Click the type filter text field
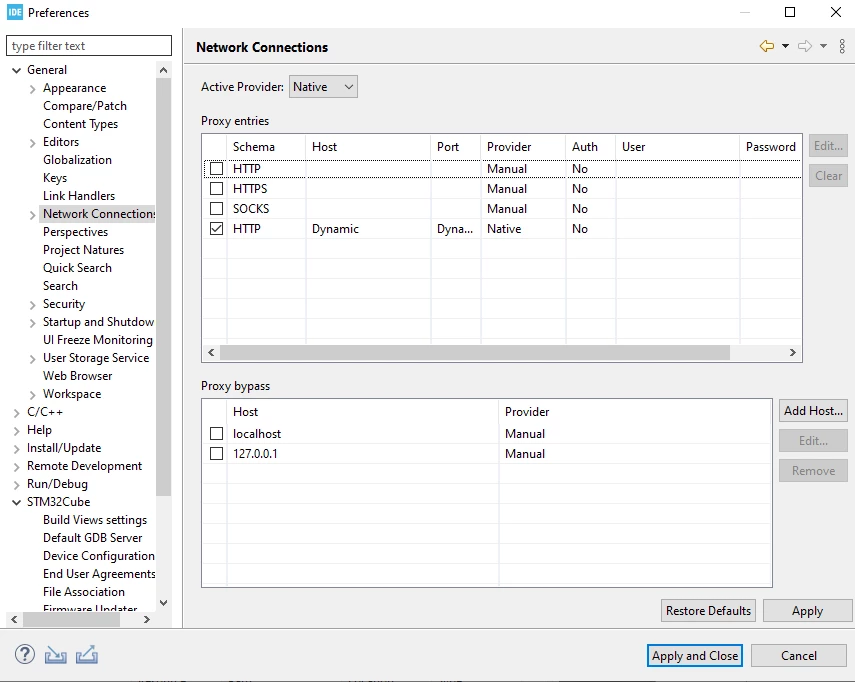This screenshot has width=855, height=682. click(x=89, y=46)
